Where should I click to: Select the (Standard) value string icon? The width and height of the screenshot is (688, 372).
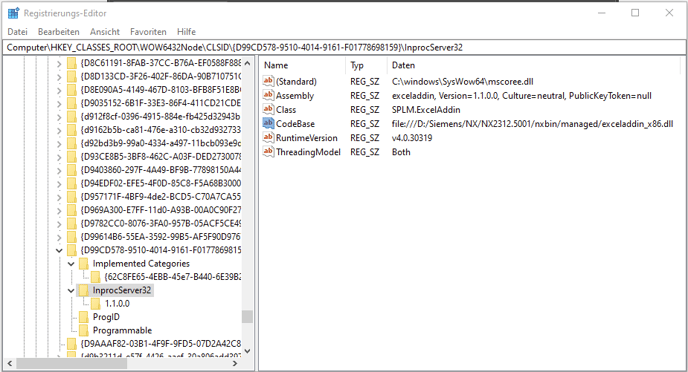pyautogui.click(x=268, y=81)
